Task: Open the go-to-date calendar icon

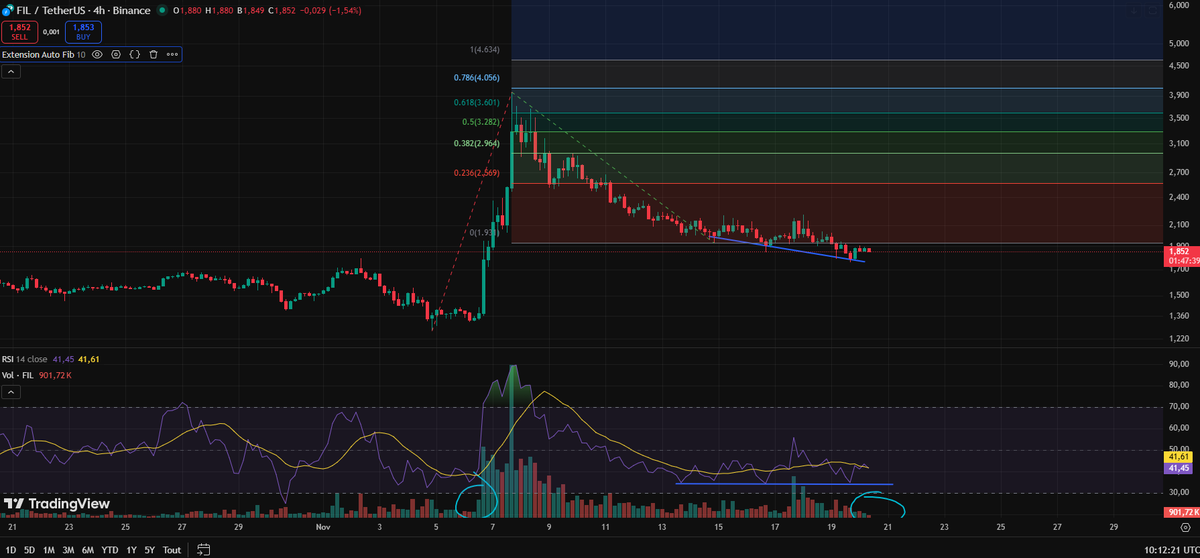Action: click(204, 549)
